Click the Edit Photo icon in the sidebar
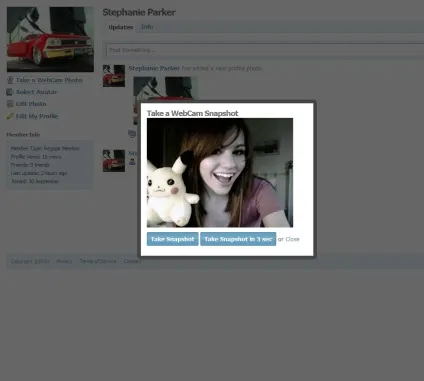Image resolution: width=424 pixels, height=381 pixels. click(x=10, y=104)
